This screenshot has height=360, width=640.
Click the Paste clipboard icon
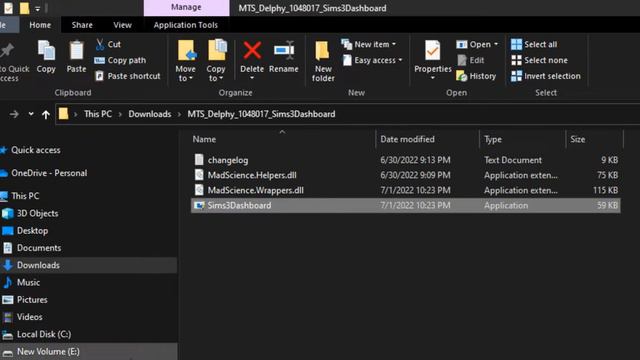(x=76, y=52)
